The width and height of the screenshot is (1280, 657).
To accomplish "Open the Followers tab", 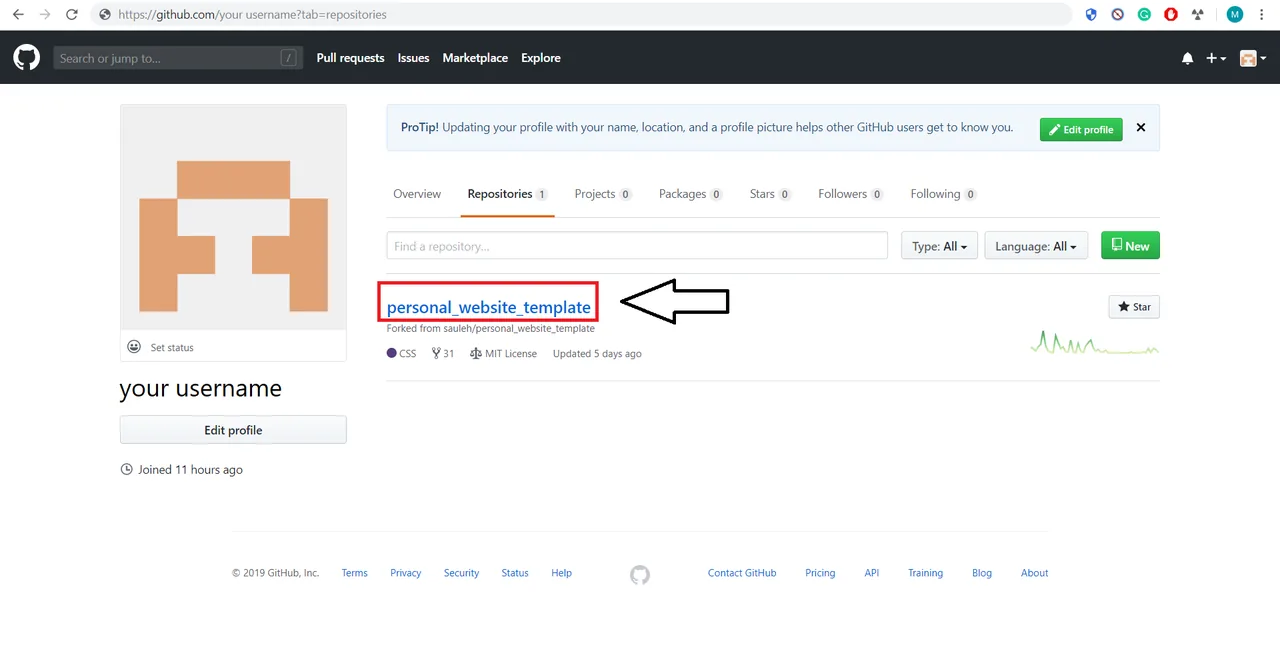I will tap(850, 194).
